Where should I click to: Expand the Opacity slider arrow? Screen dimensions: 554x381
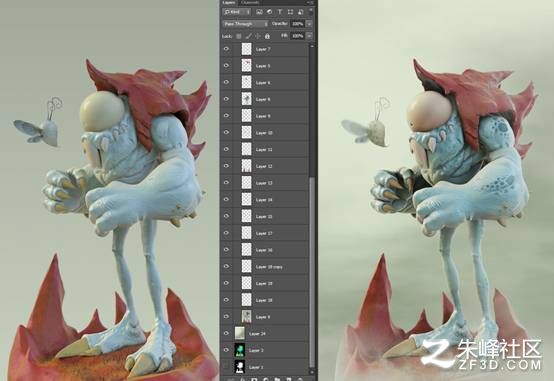click(309, 24)
